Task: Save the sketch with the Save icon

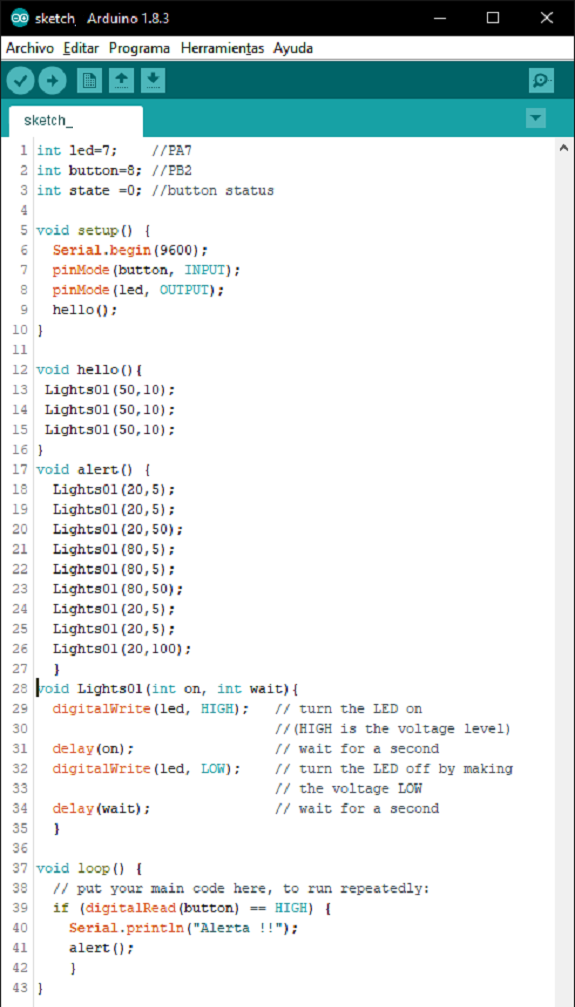Action: [x=153, y=81]
